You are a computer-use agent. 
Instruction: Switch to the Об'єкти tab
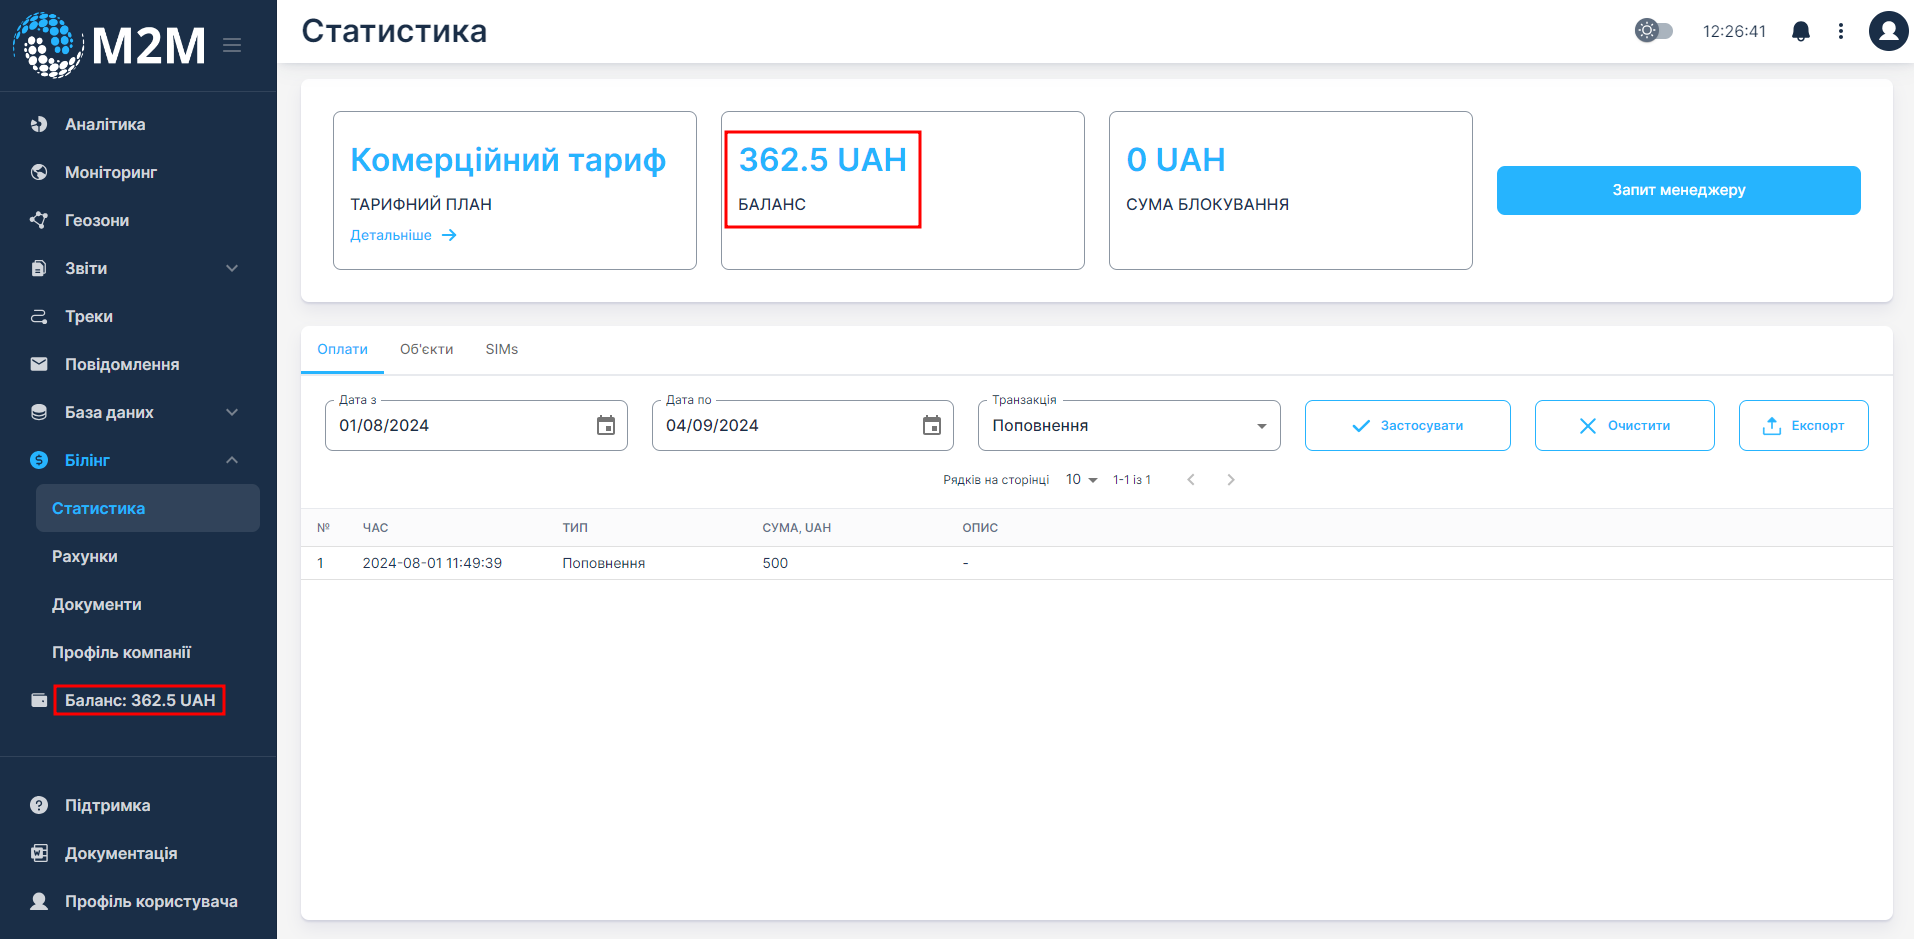click(x=427, y=349)
